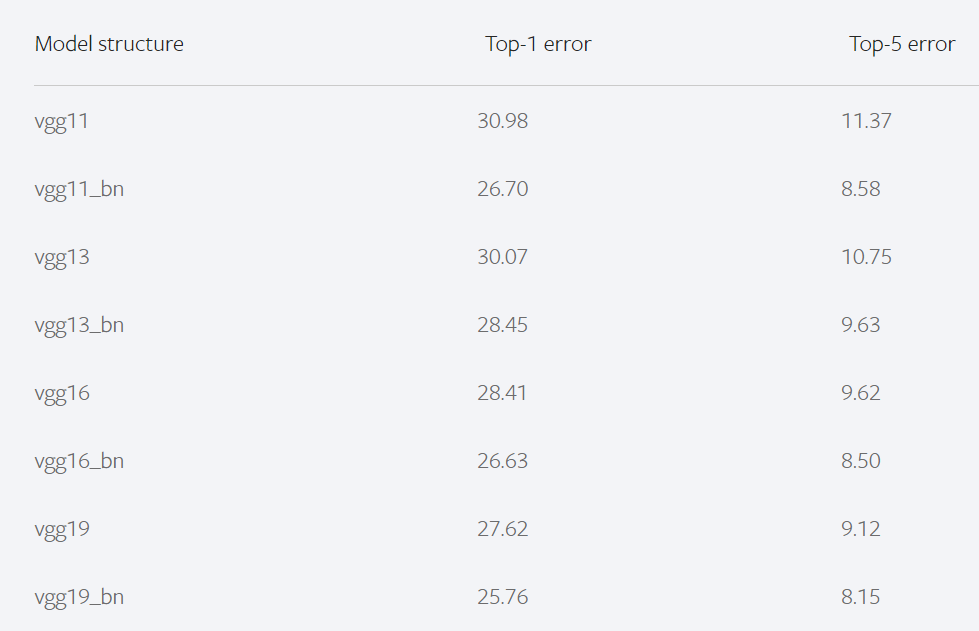Click the 30.07 error value

click(503, 258)
